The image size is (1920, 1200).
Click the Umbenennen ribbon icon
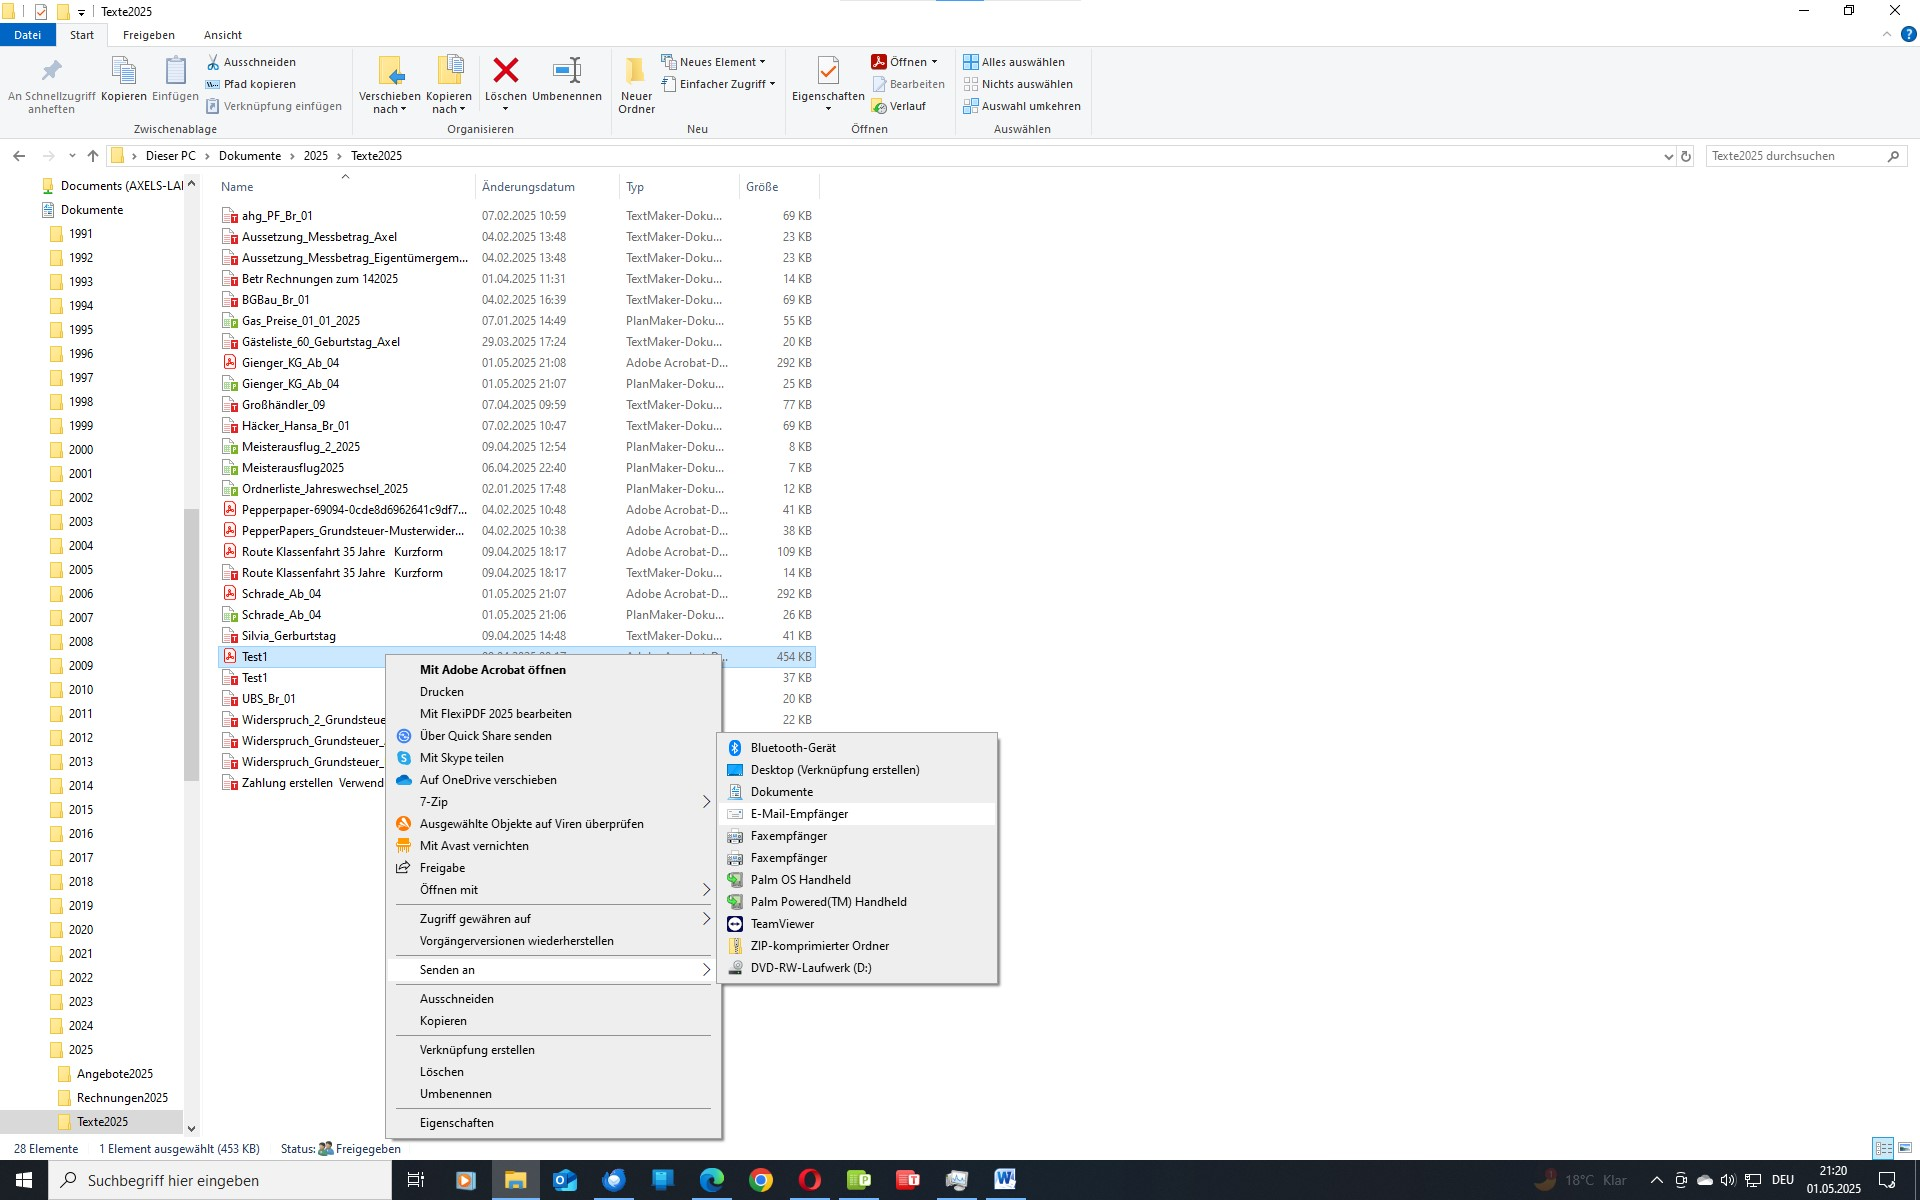coord(566,71)
